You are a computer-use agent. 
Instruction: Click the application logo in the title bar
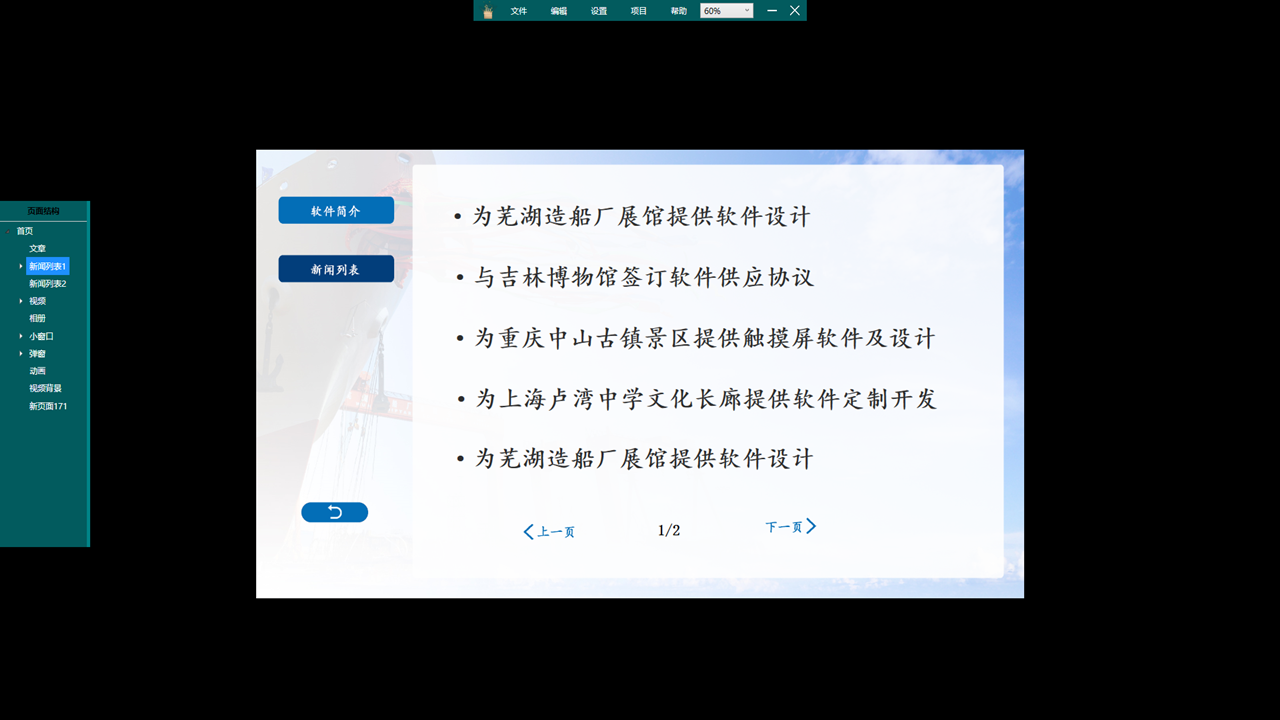pos(487,10)
